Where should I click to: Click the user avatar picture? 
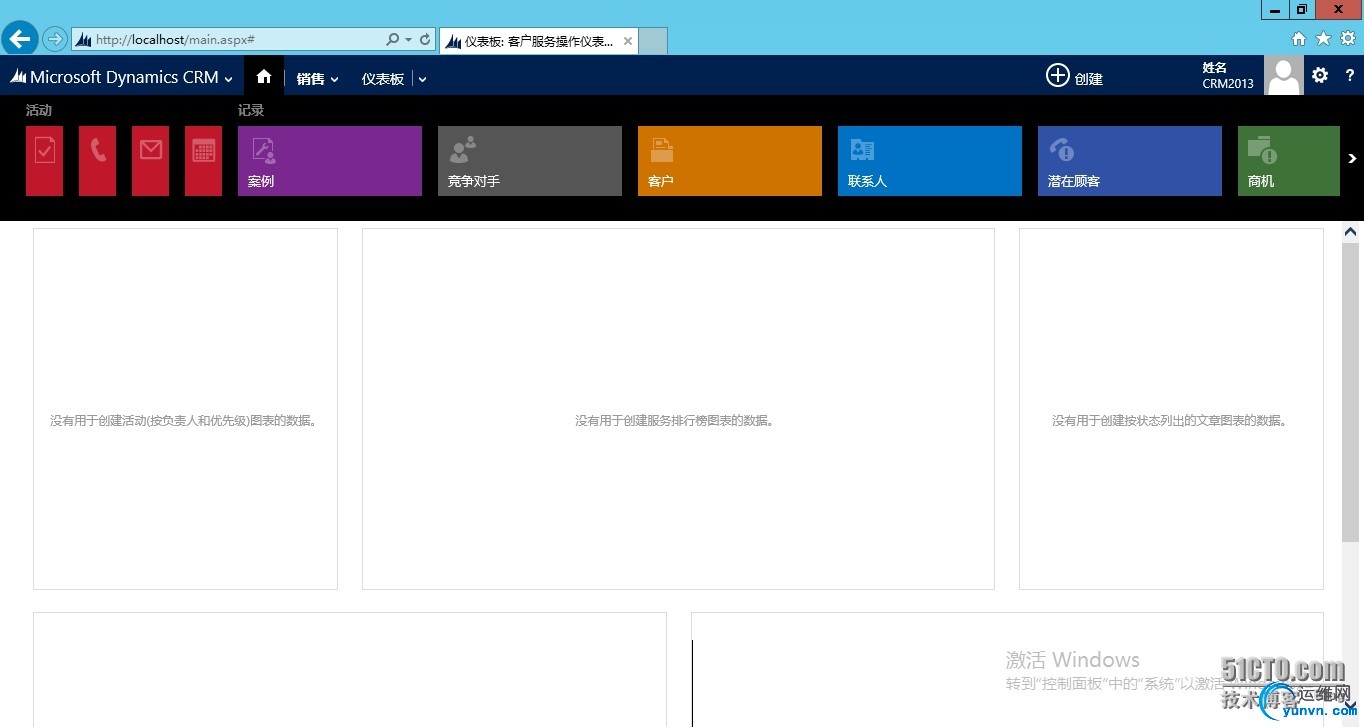(x=1284, y=76)
